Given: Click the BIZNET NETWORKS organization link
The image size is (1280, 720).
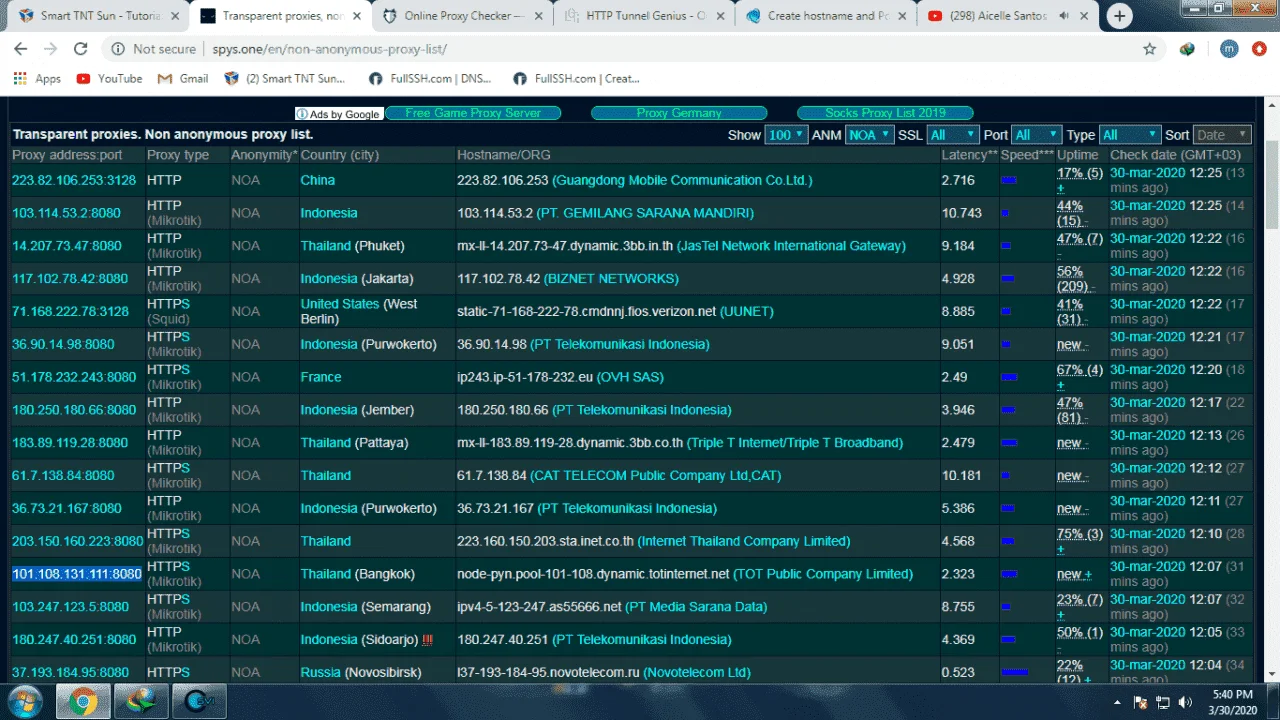Looking at the screenshot, I should tap(613, 278).
